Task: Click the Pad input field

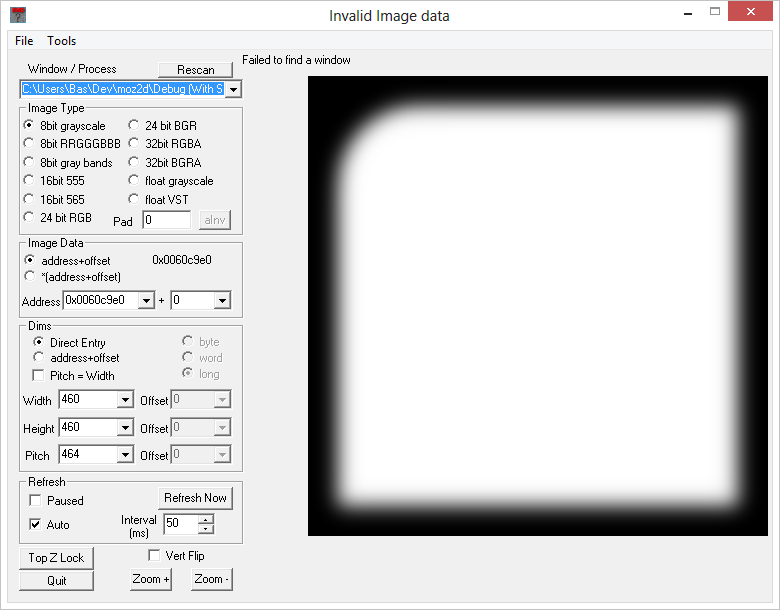Action: [167, 220]
